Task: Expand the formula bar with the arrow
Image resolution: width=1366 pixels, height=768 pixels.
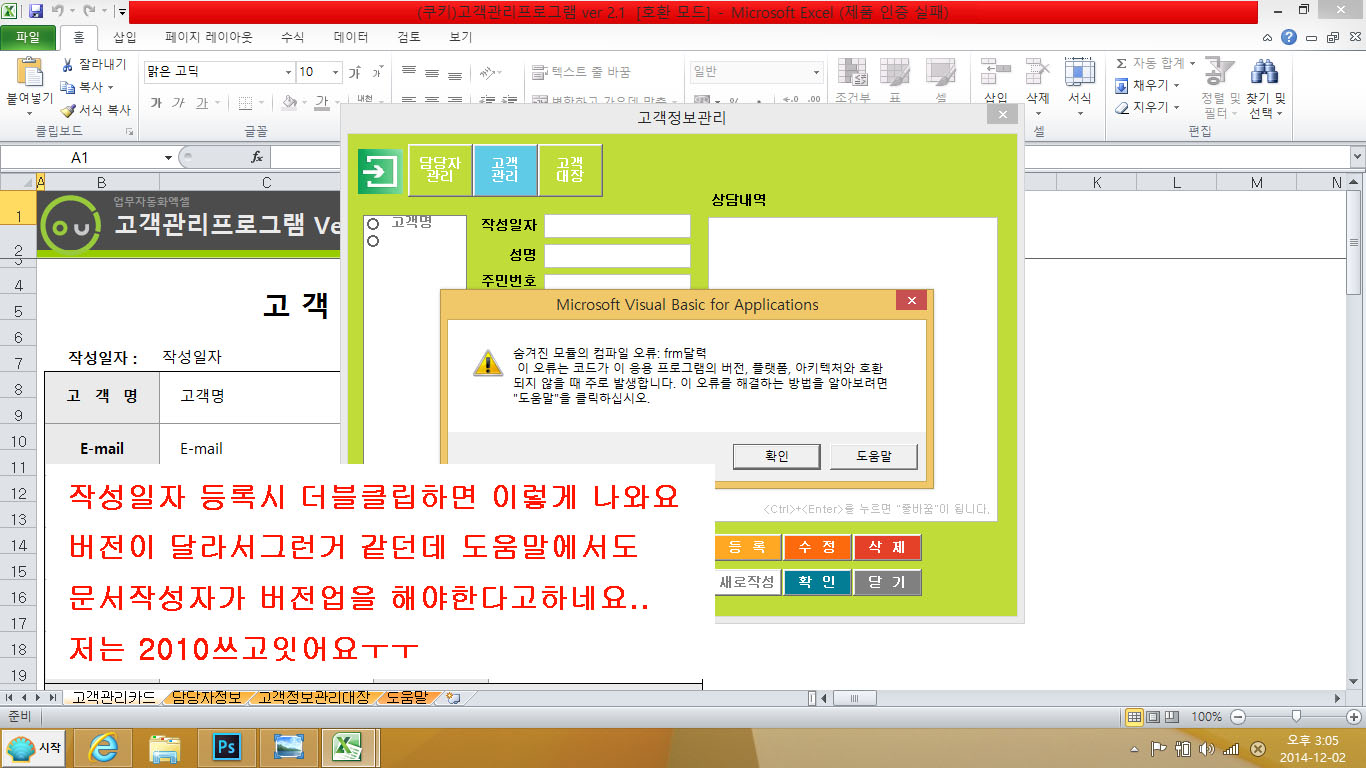Action: pyautogui.click(x=1357, y=157)
